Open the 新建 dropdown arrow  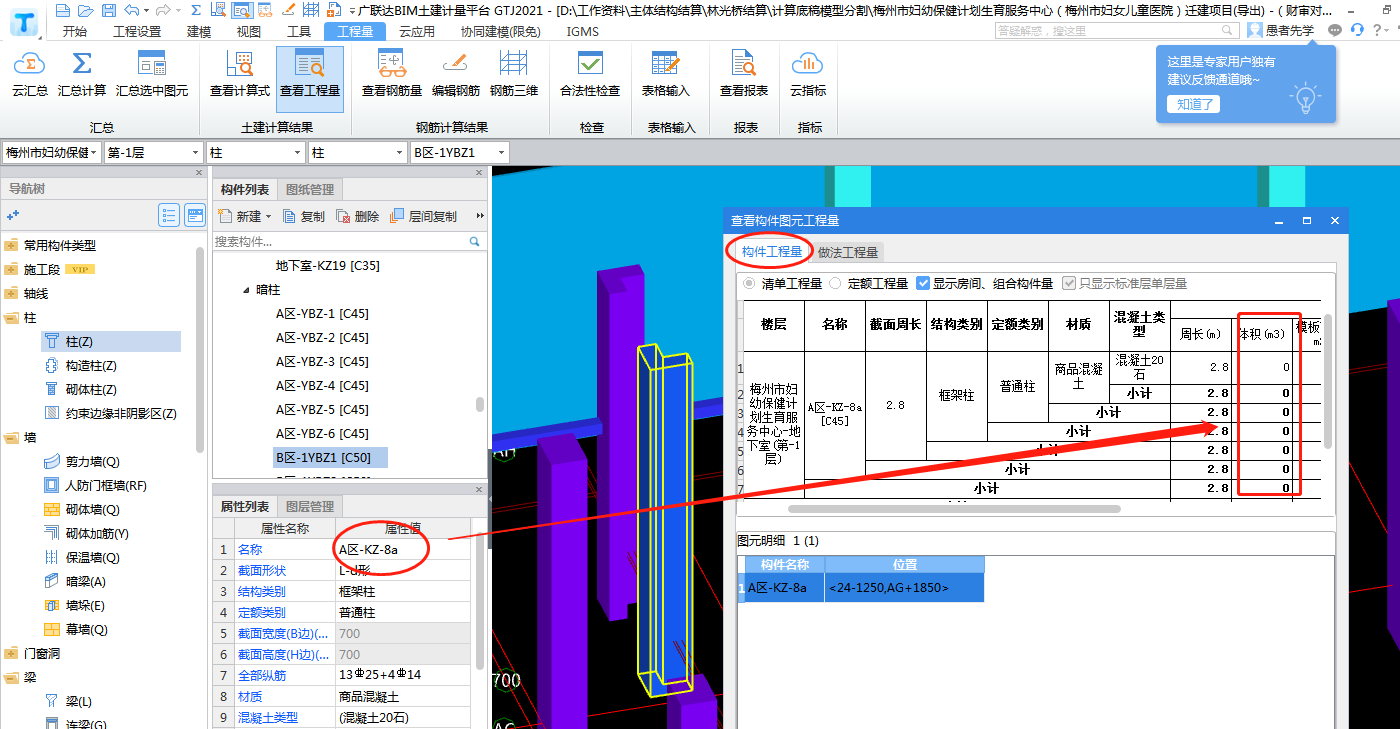(268, 217)
